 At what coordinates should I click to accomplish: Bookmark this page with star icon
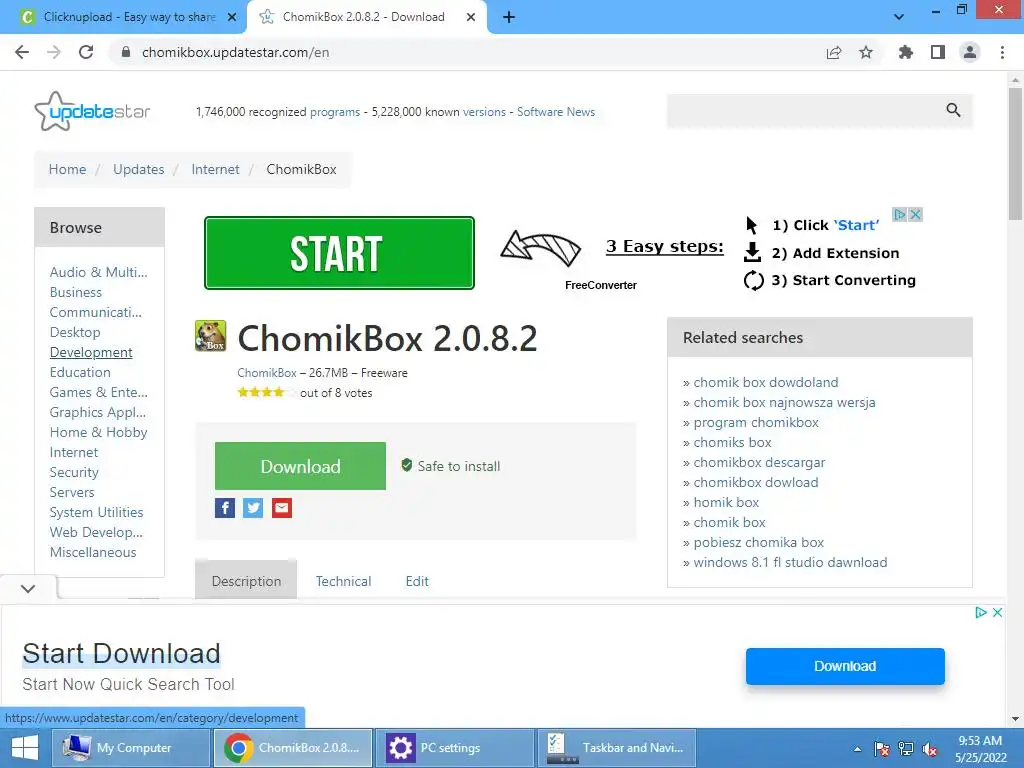pyautogui.click(x=866, y=52)
